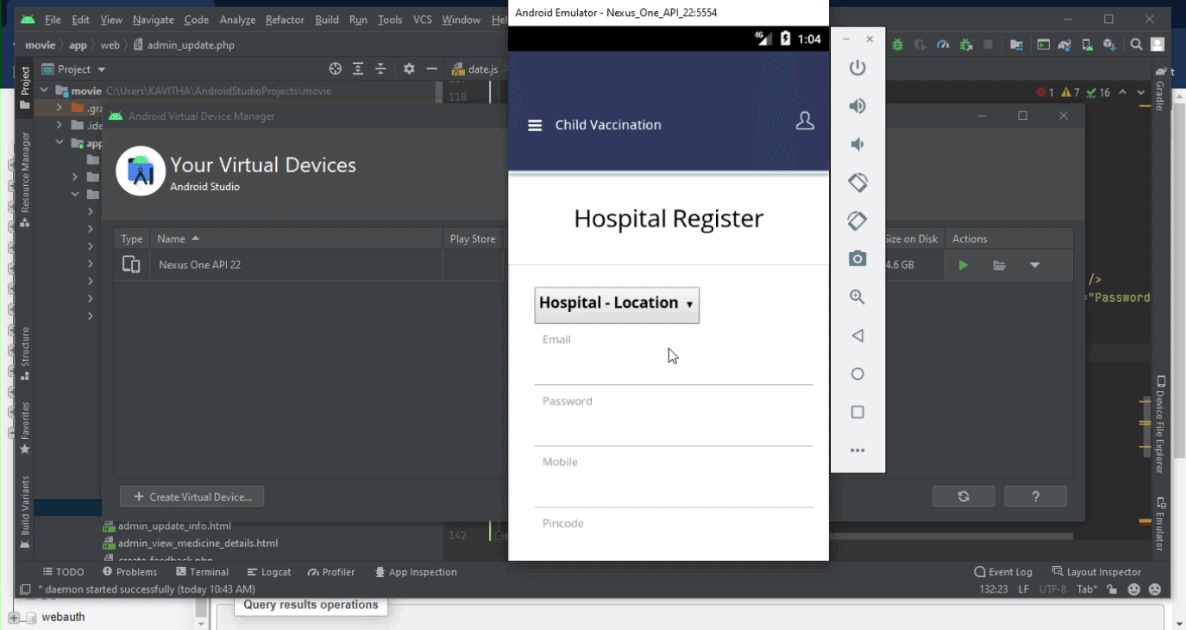Open the AVD actions dropdown arrow
Screen dimensions: 1186x630
click(1035, 265)
